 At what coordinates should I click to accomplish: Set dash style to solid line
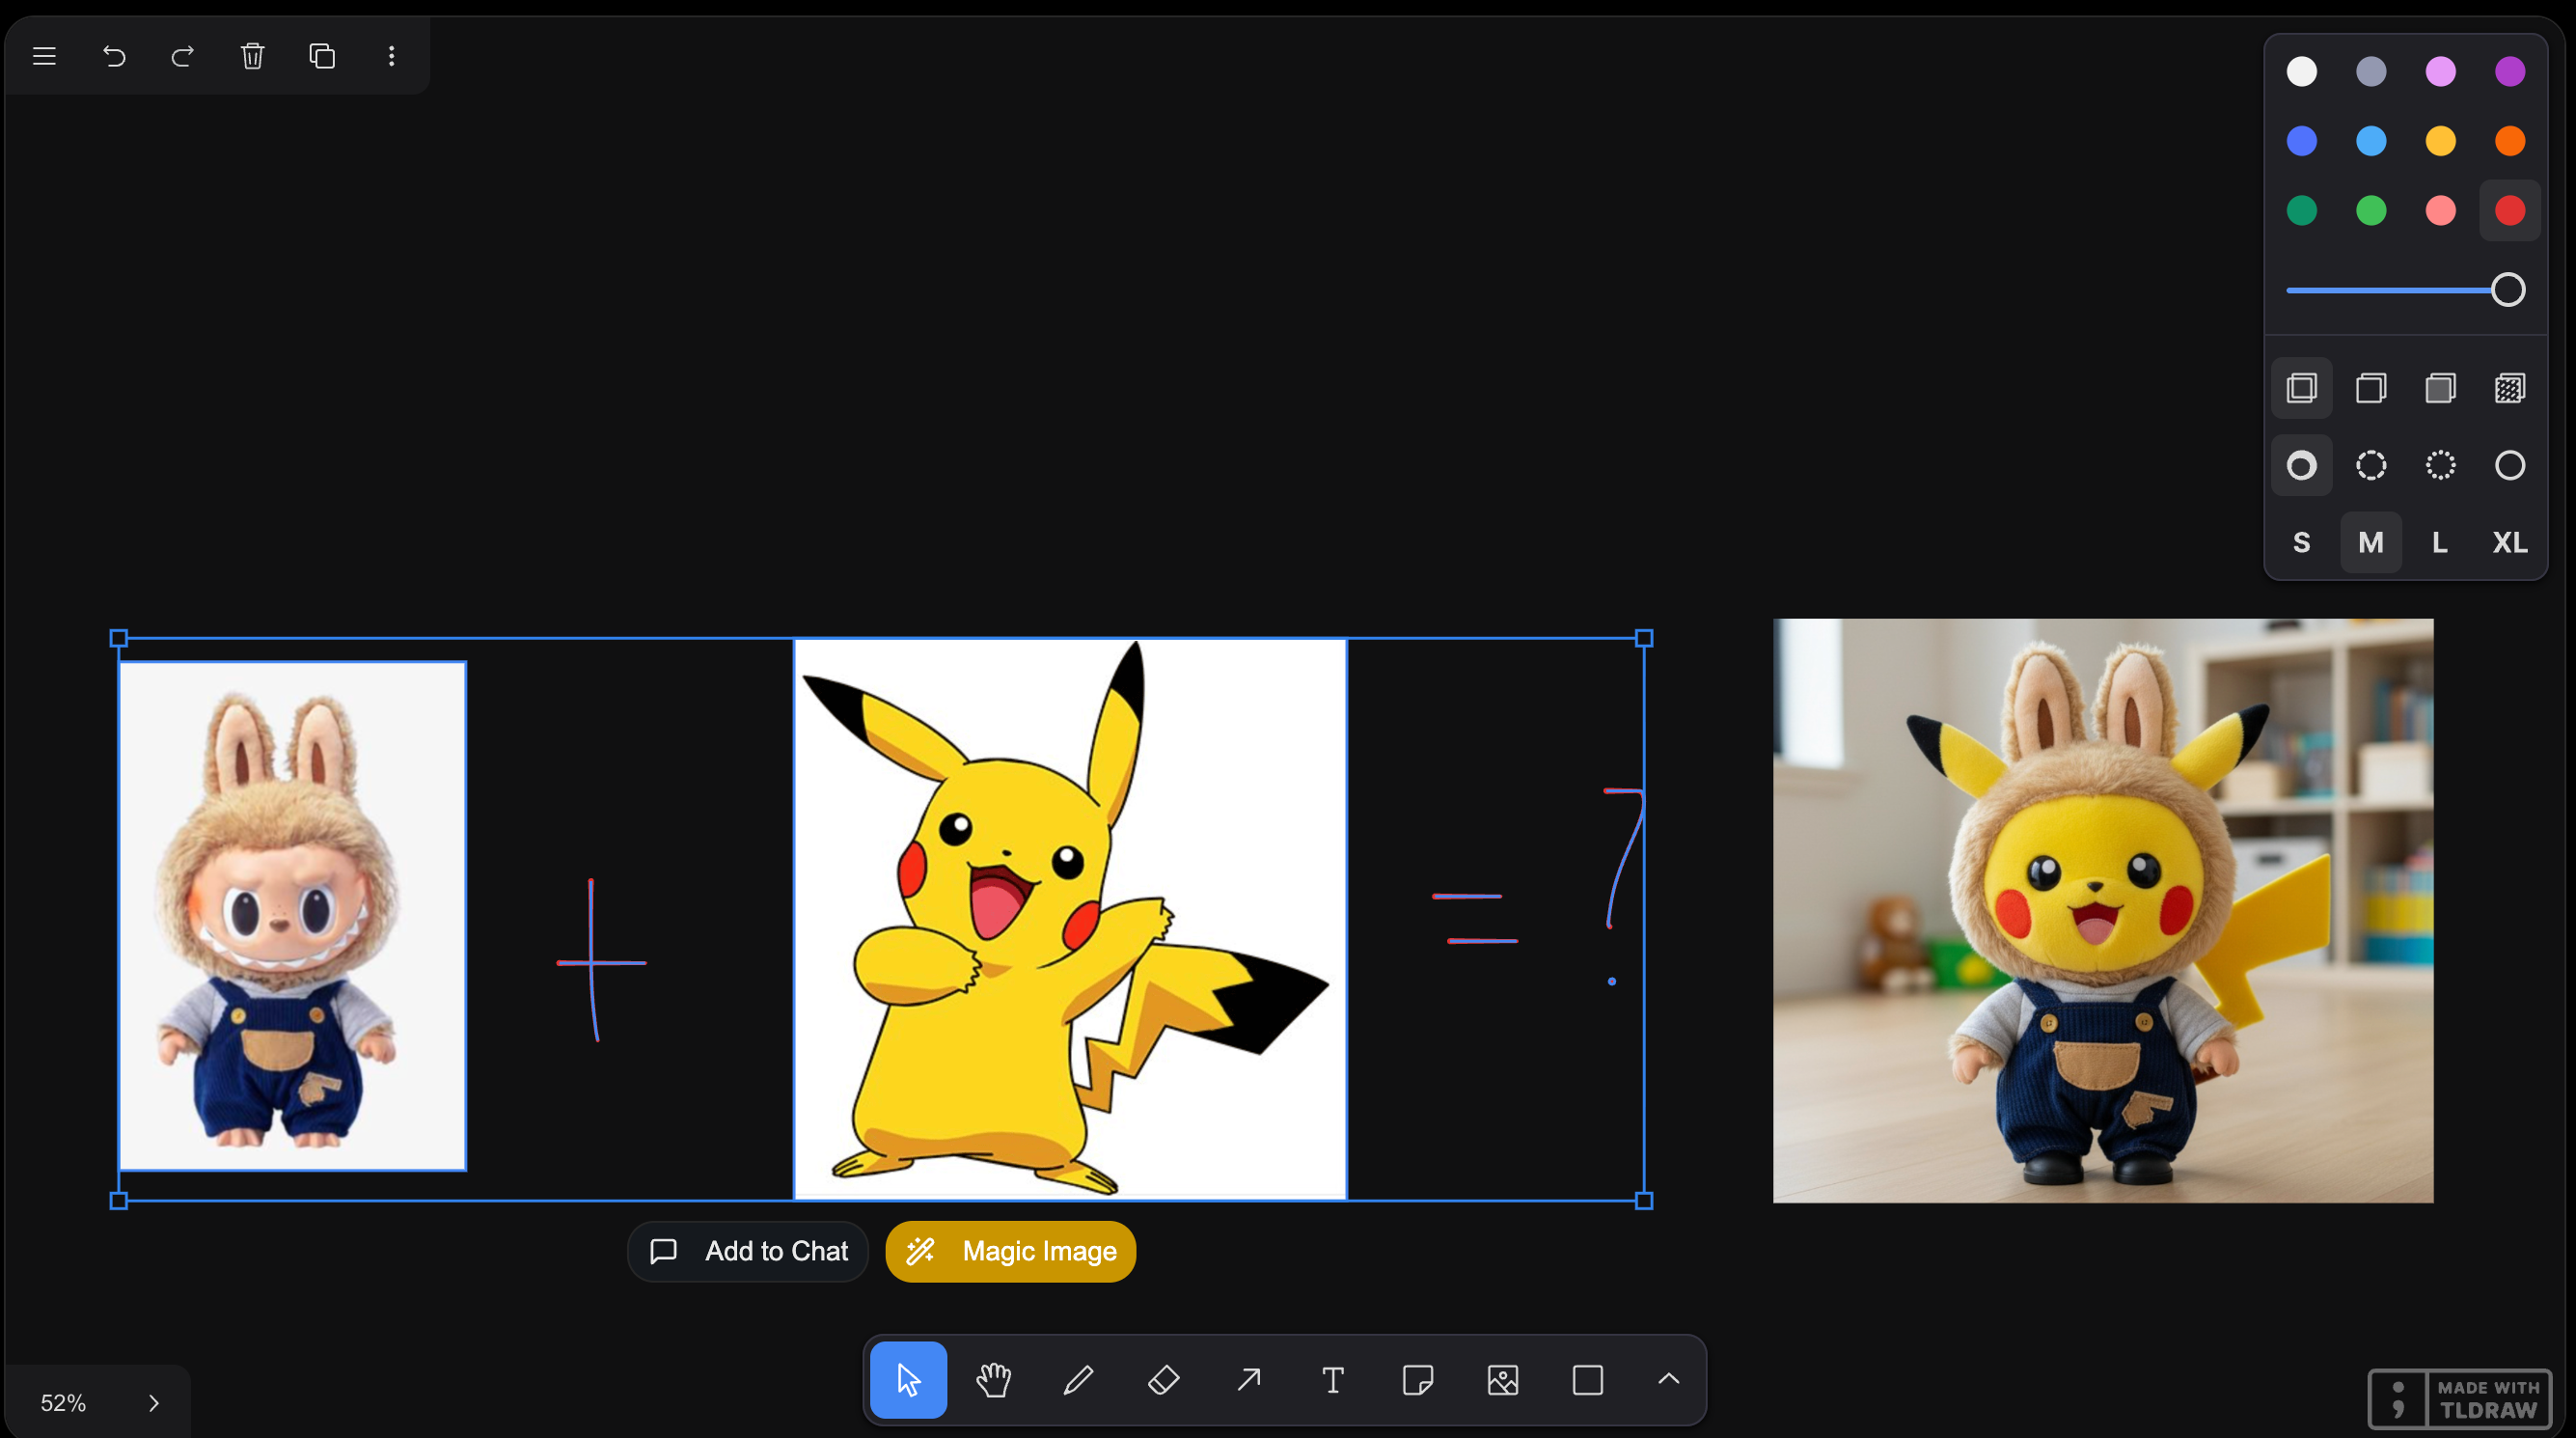(x=2510, y=465)
